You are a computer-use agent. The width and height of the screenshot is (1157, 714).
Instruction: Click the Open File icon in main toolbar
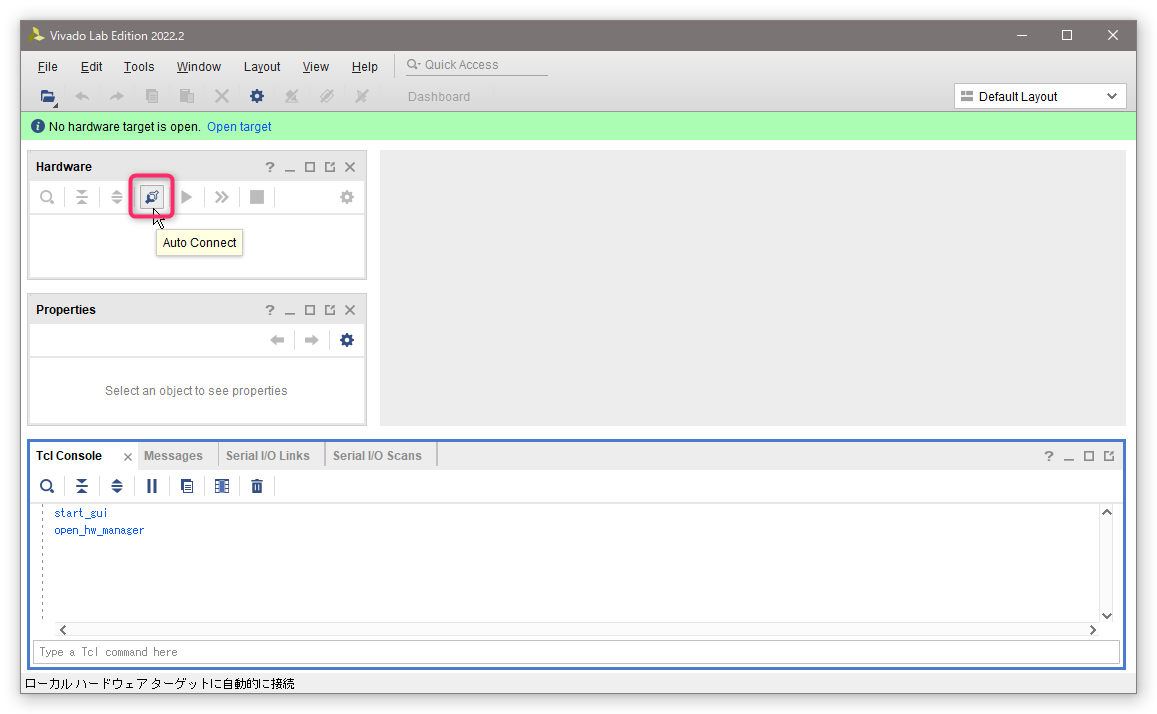(47, 97)
